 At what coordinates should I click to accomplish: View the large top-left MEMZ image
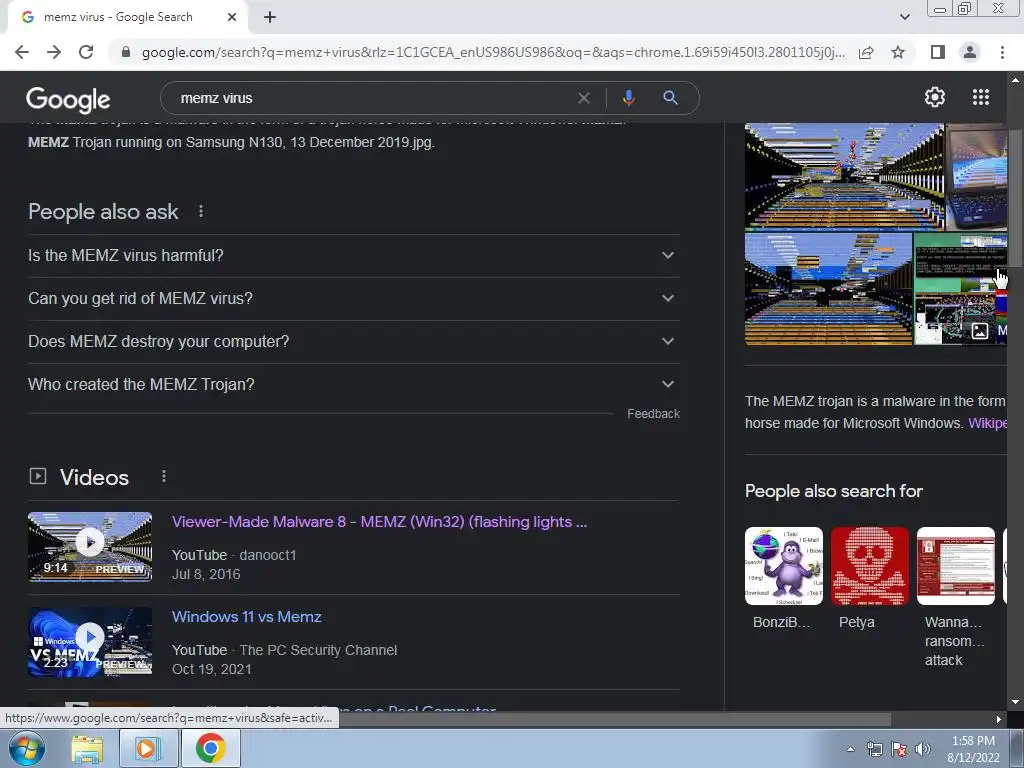[x=844, y=176]
